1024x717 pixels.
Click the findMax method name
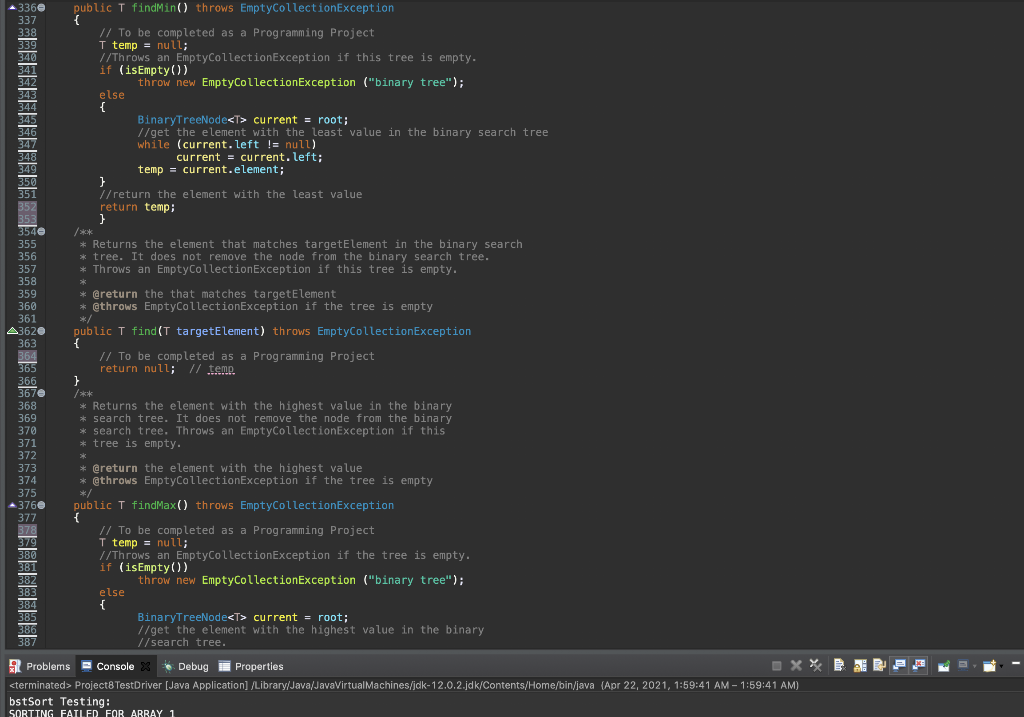(x=153, y=505)
